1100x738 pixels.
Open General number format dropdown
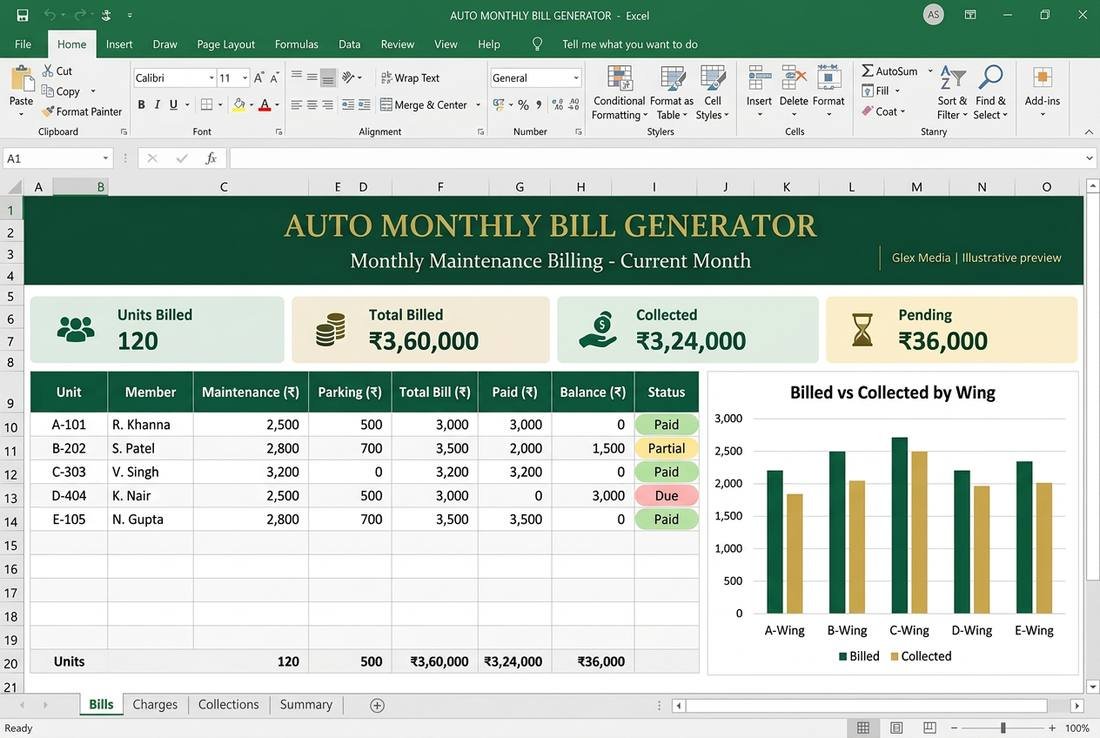point(576,78)
